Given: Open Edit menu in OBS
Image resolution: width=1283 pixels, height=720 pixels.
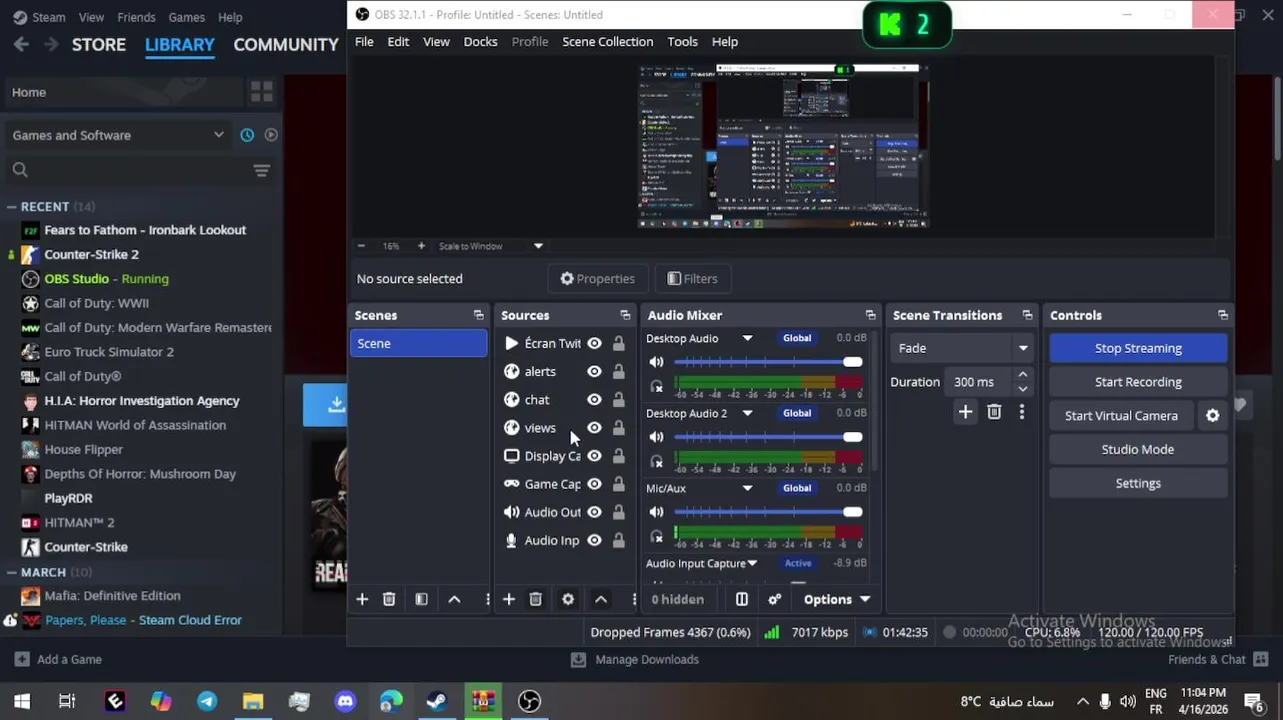Looking at the screenshot, I should point(398,41).
